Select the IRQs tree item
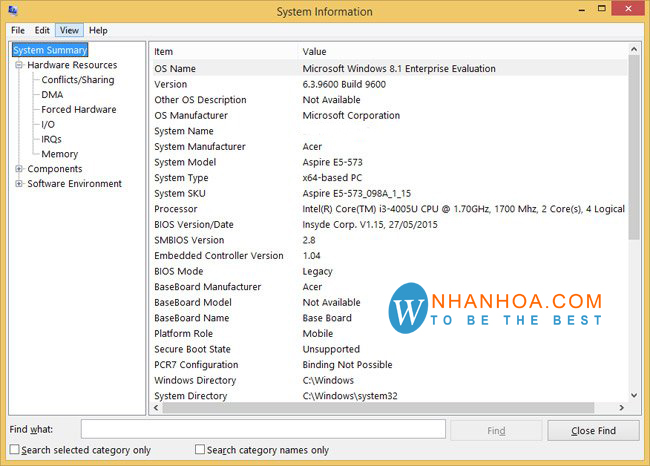The width and height of the screenshot is (650, 466). tap(51, 139)
